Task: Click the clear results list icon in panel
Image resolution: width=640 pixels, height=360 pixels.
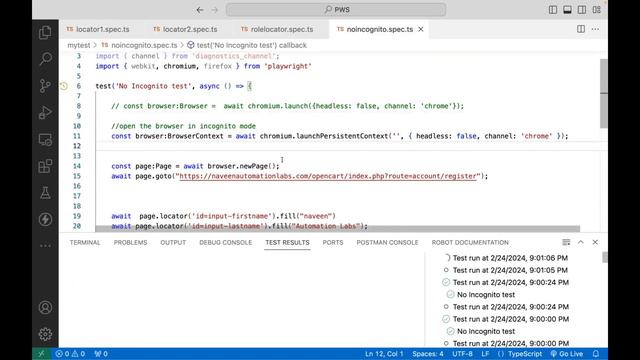Action: [566, 242]
